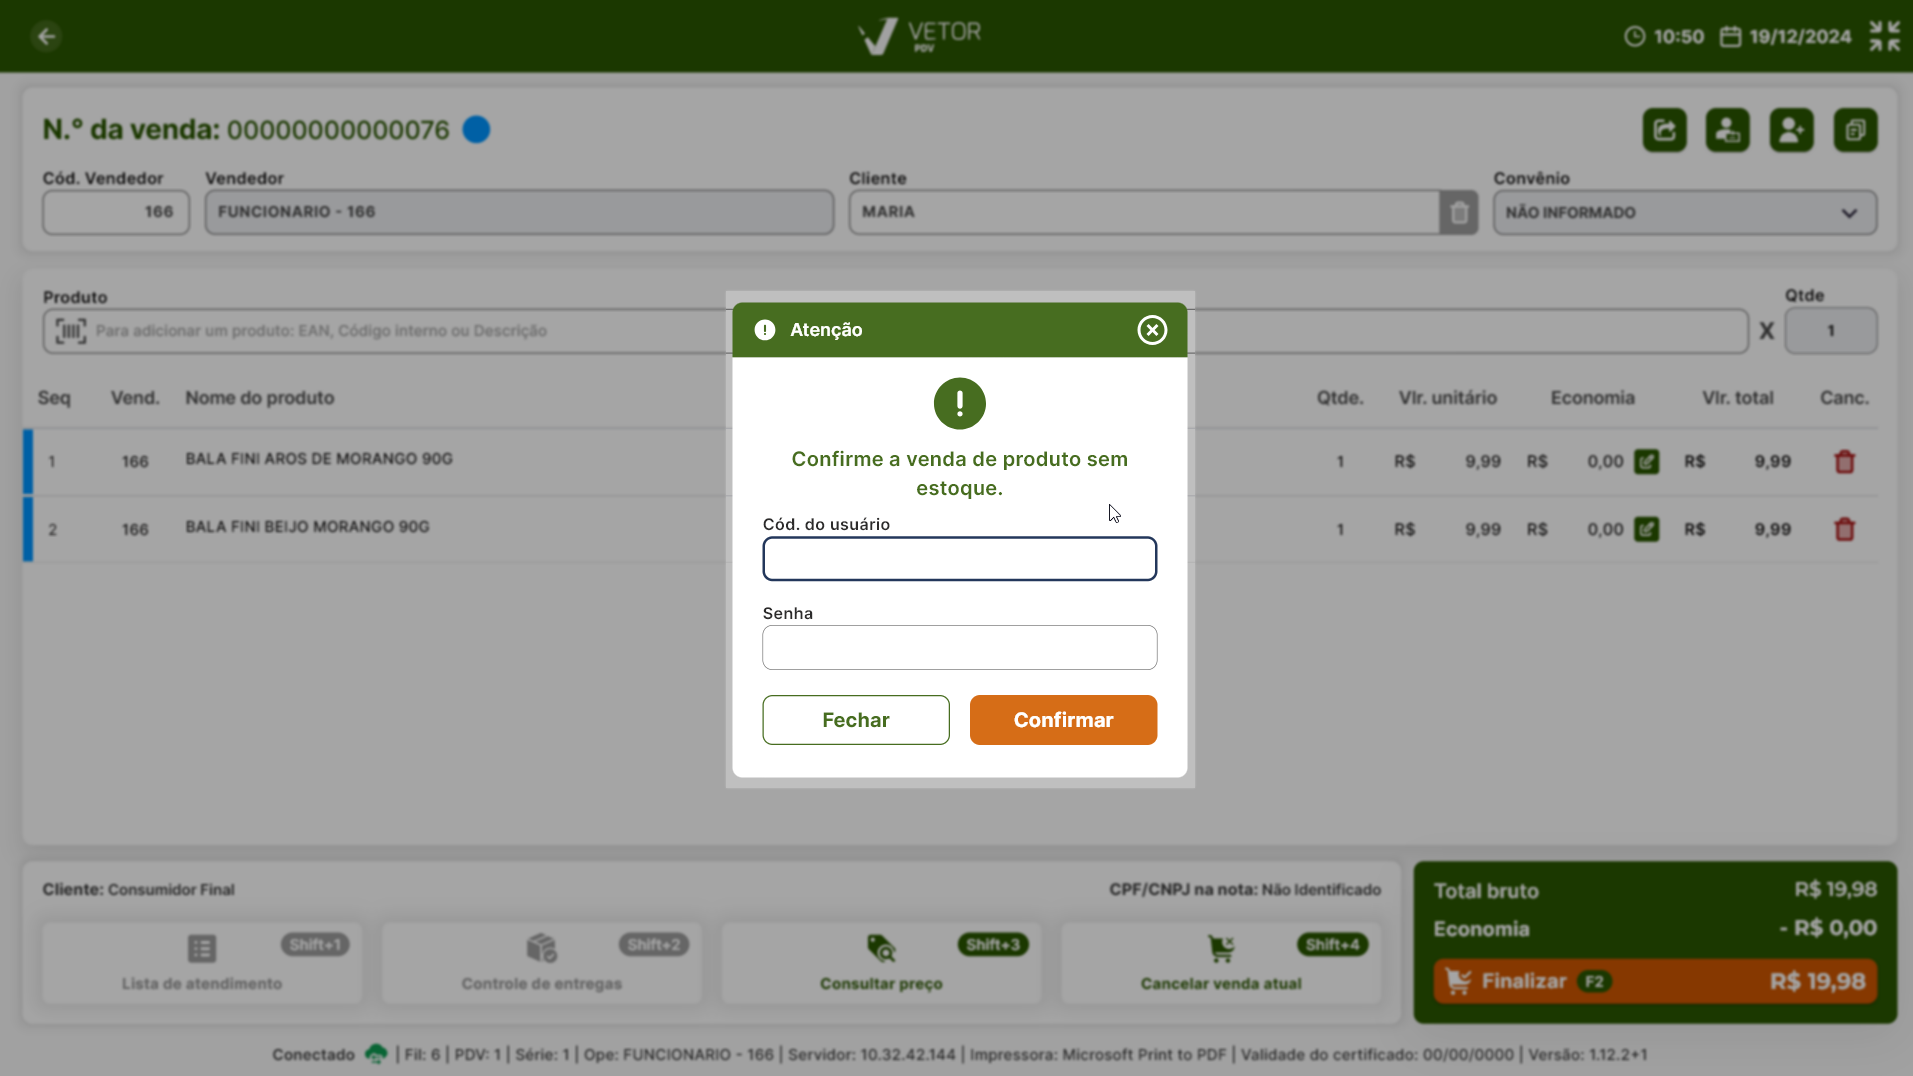Click the Cancelar venda atual cart icon
This screenshot has width=1913, height=1076.
click(1221, 948)
